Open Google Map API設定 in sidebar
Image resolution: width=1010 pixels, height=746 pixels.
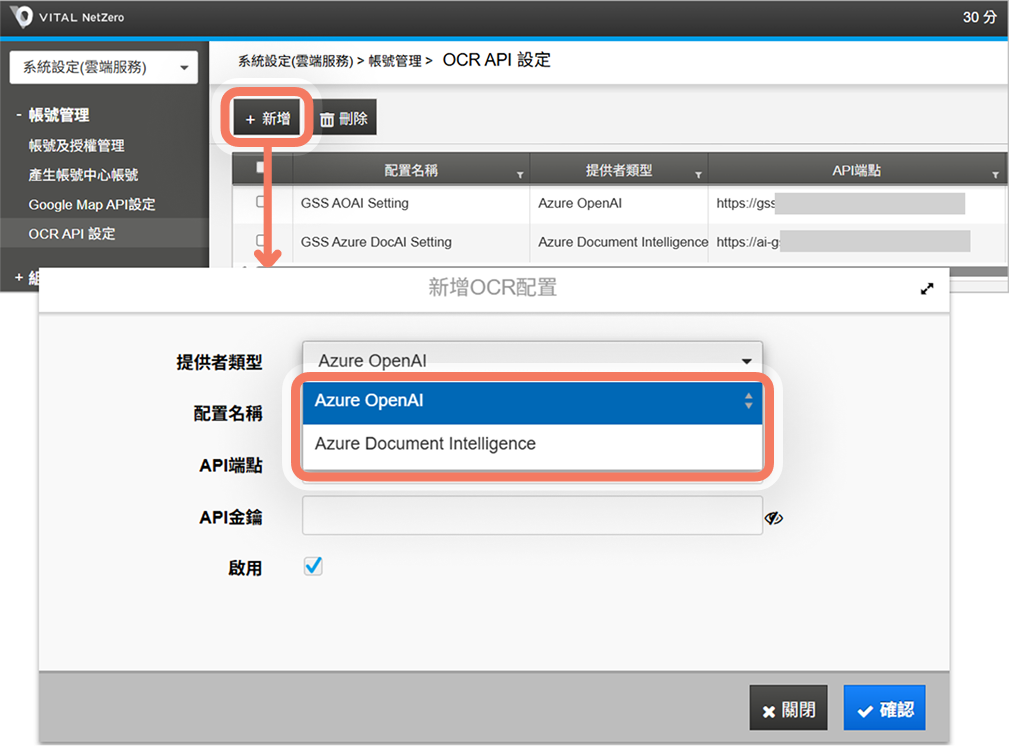92,204
